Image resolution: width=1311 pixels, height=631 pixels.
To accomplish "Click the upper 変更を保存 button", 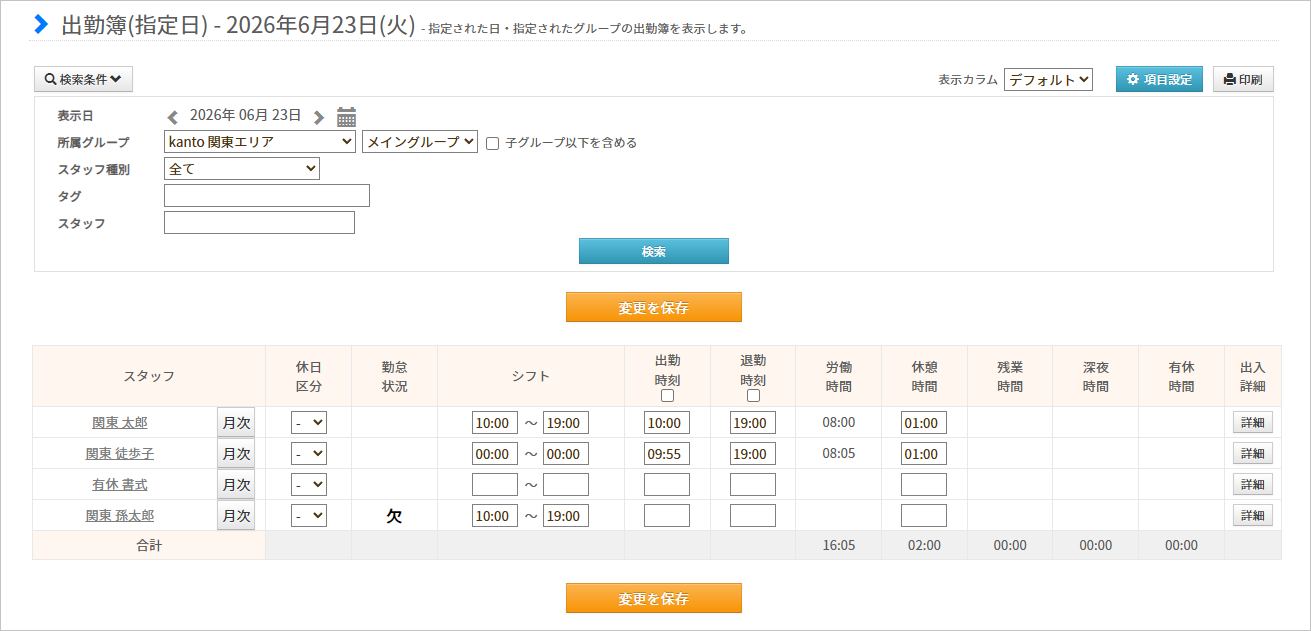I will pos(654,307).
